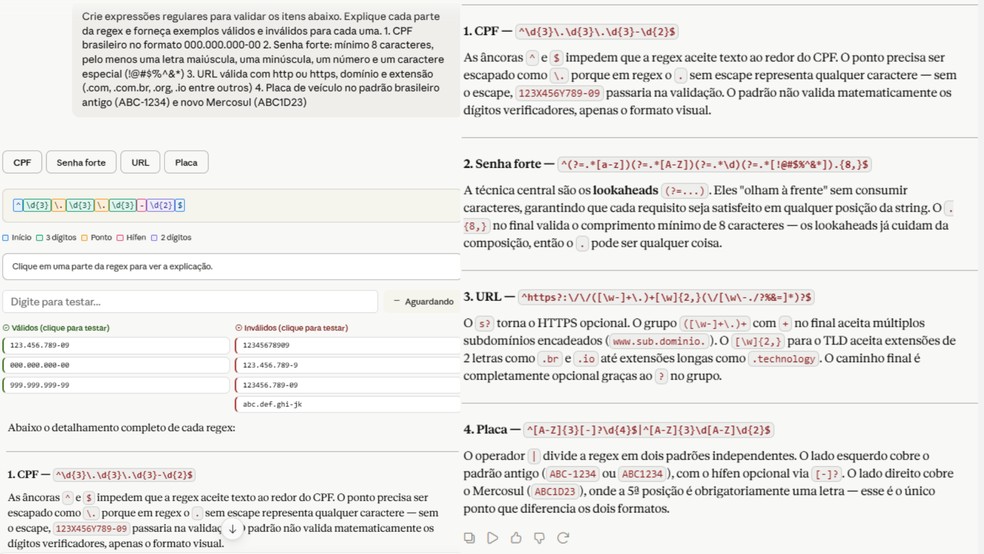Focus the 'Digite para testar...' input field
984x554 pixels.
click(x=190, y=302)
